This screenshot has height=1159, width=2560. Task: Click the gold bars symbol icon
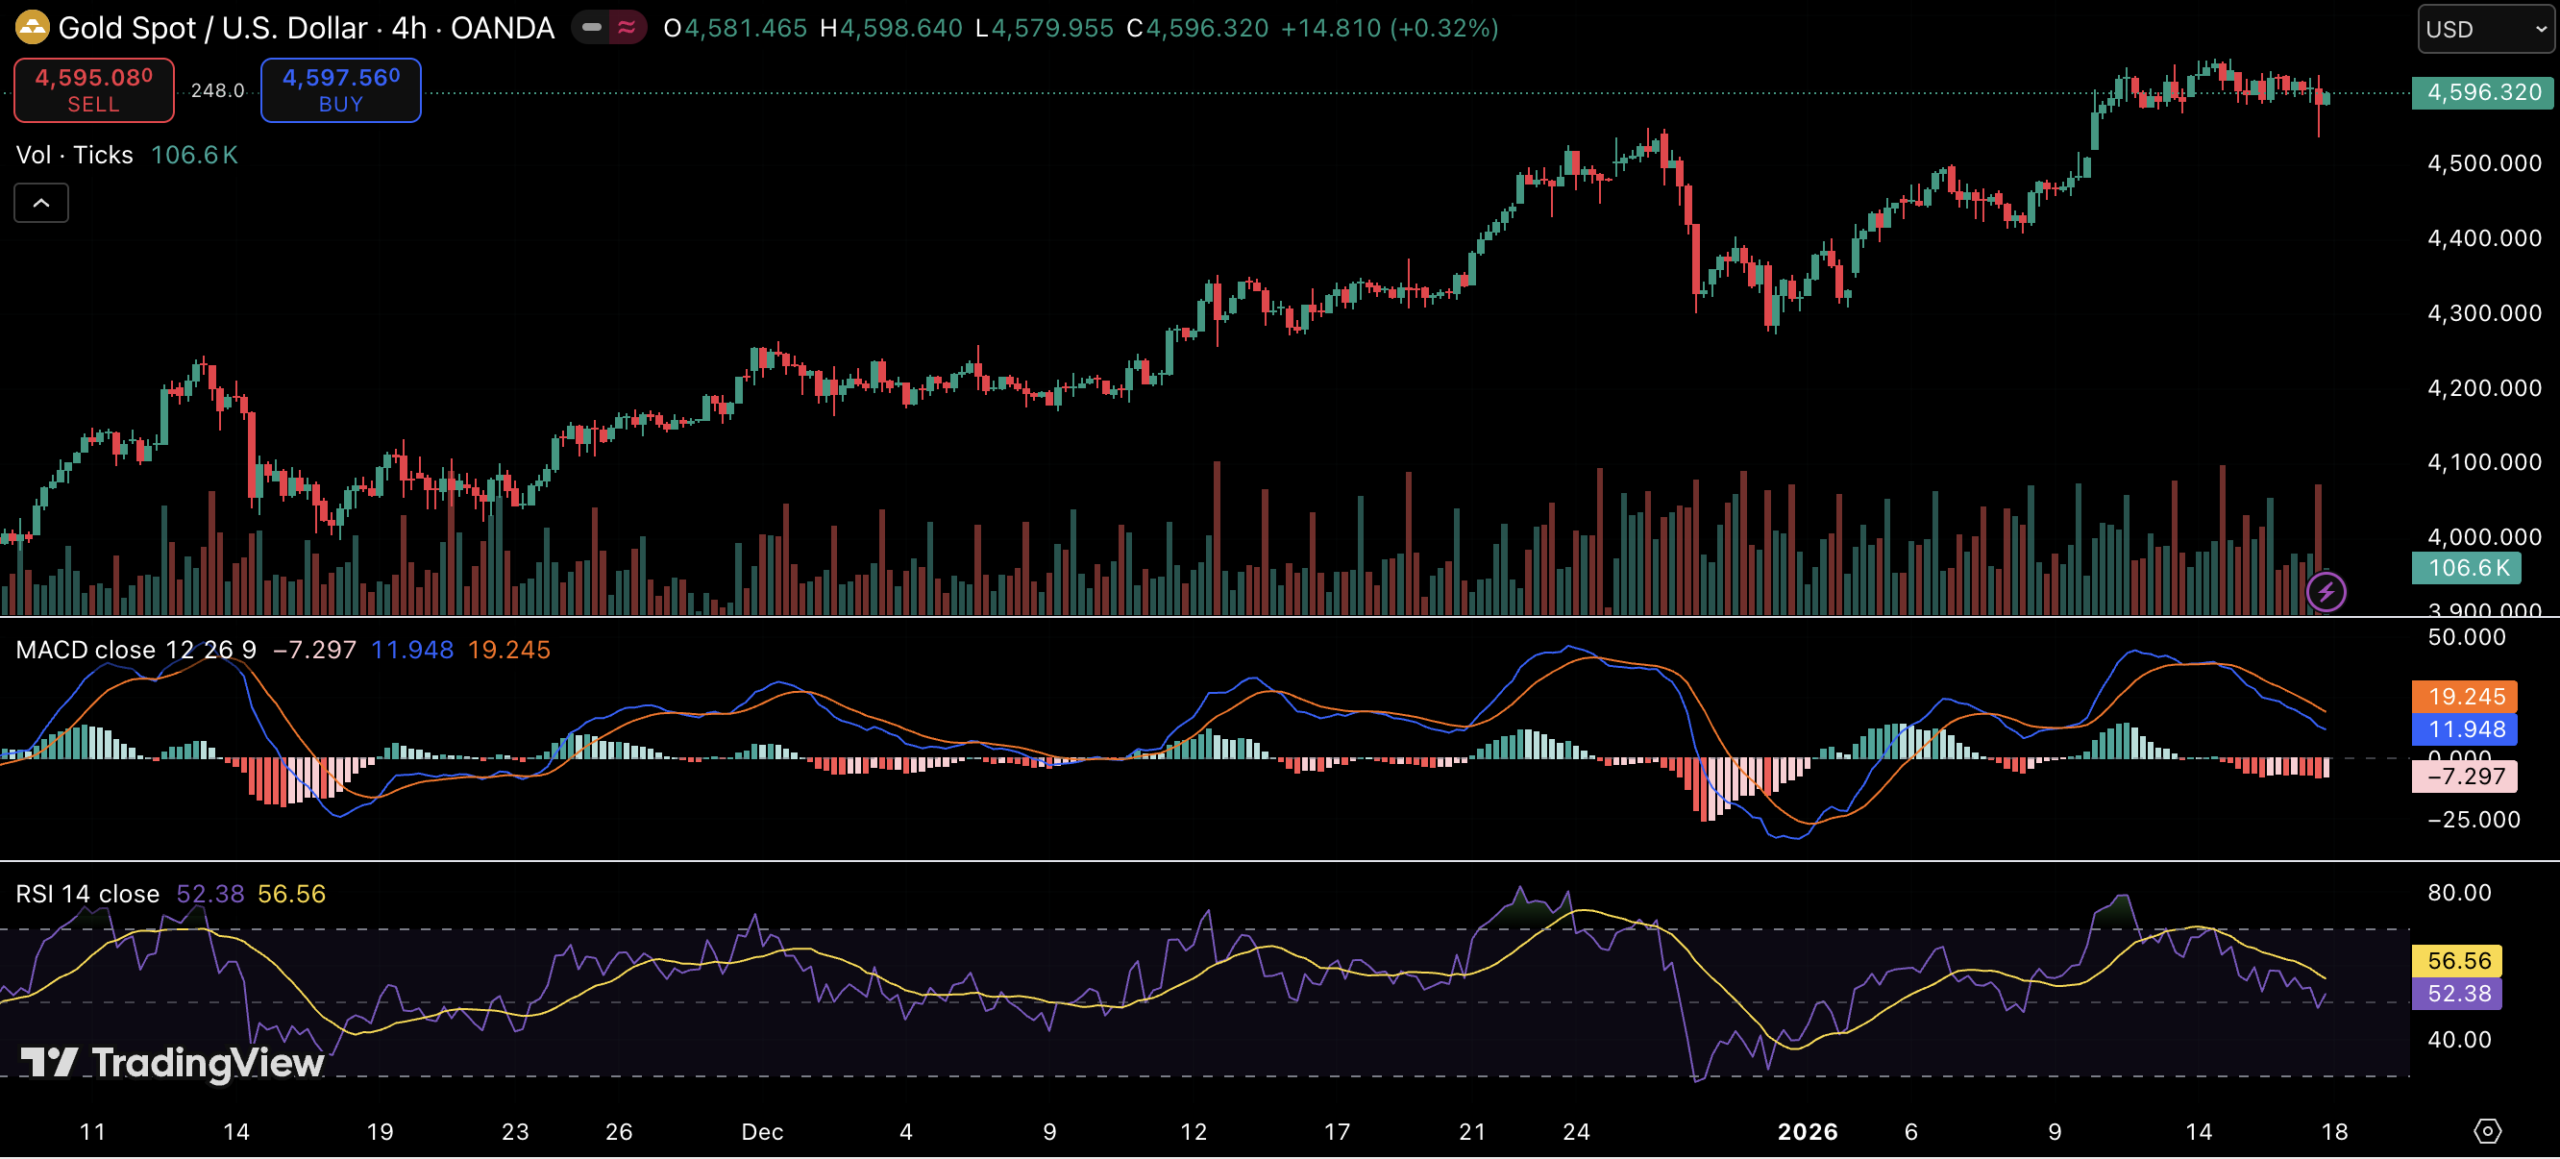(x=32, y=28)
